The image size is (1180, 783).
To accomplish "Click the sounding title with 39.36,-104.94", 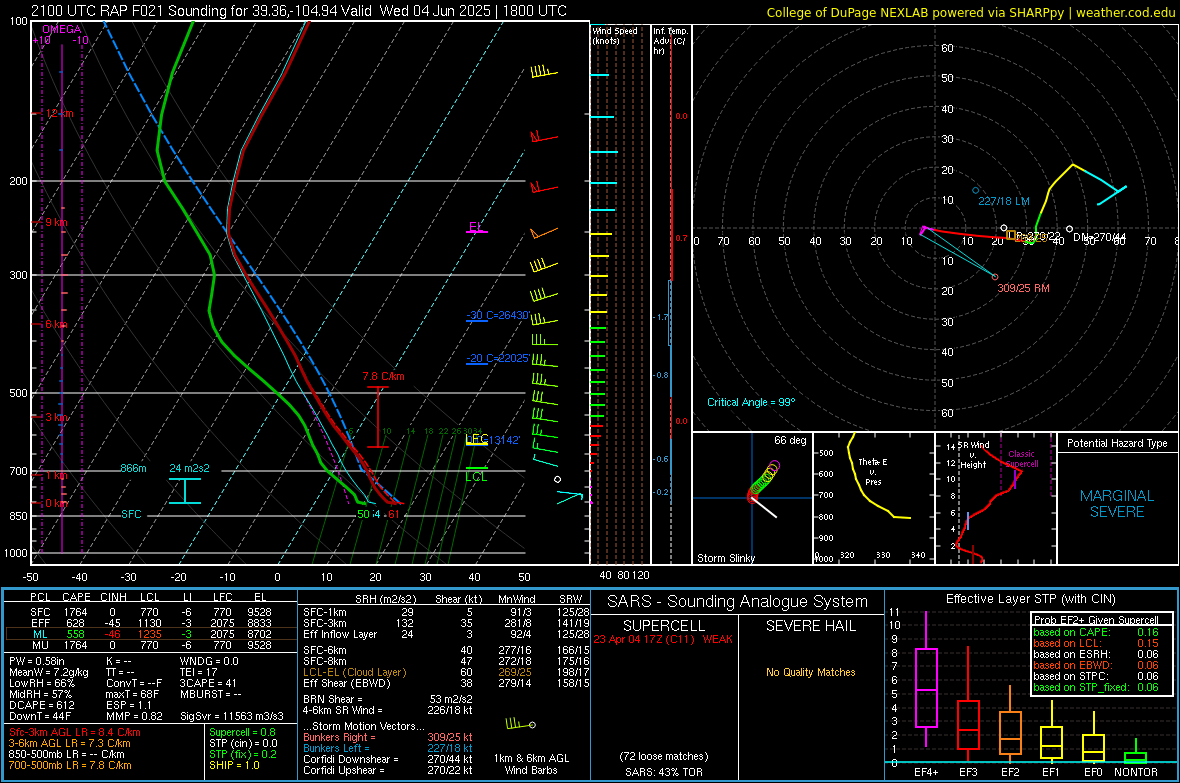I will click(299, 11).
